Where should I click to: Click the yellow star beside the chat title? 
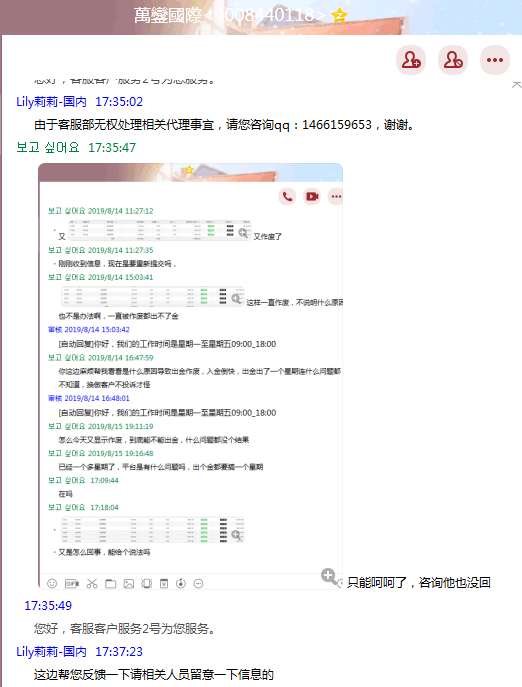(339, 16)
